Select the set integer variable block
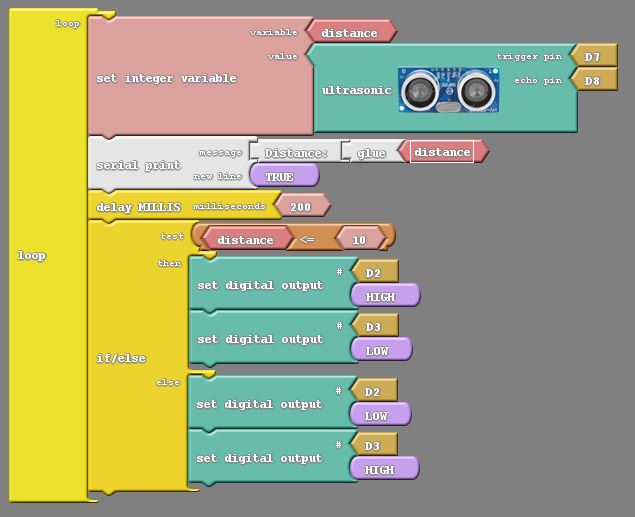635x517 pixels. [x=166, y=78]
